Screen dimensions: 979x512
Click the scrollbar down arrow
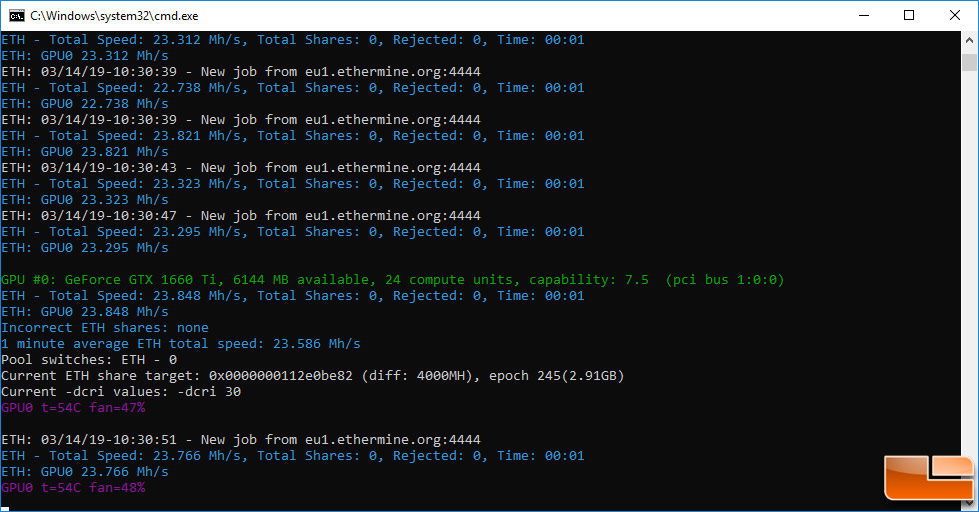(969, 503)
